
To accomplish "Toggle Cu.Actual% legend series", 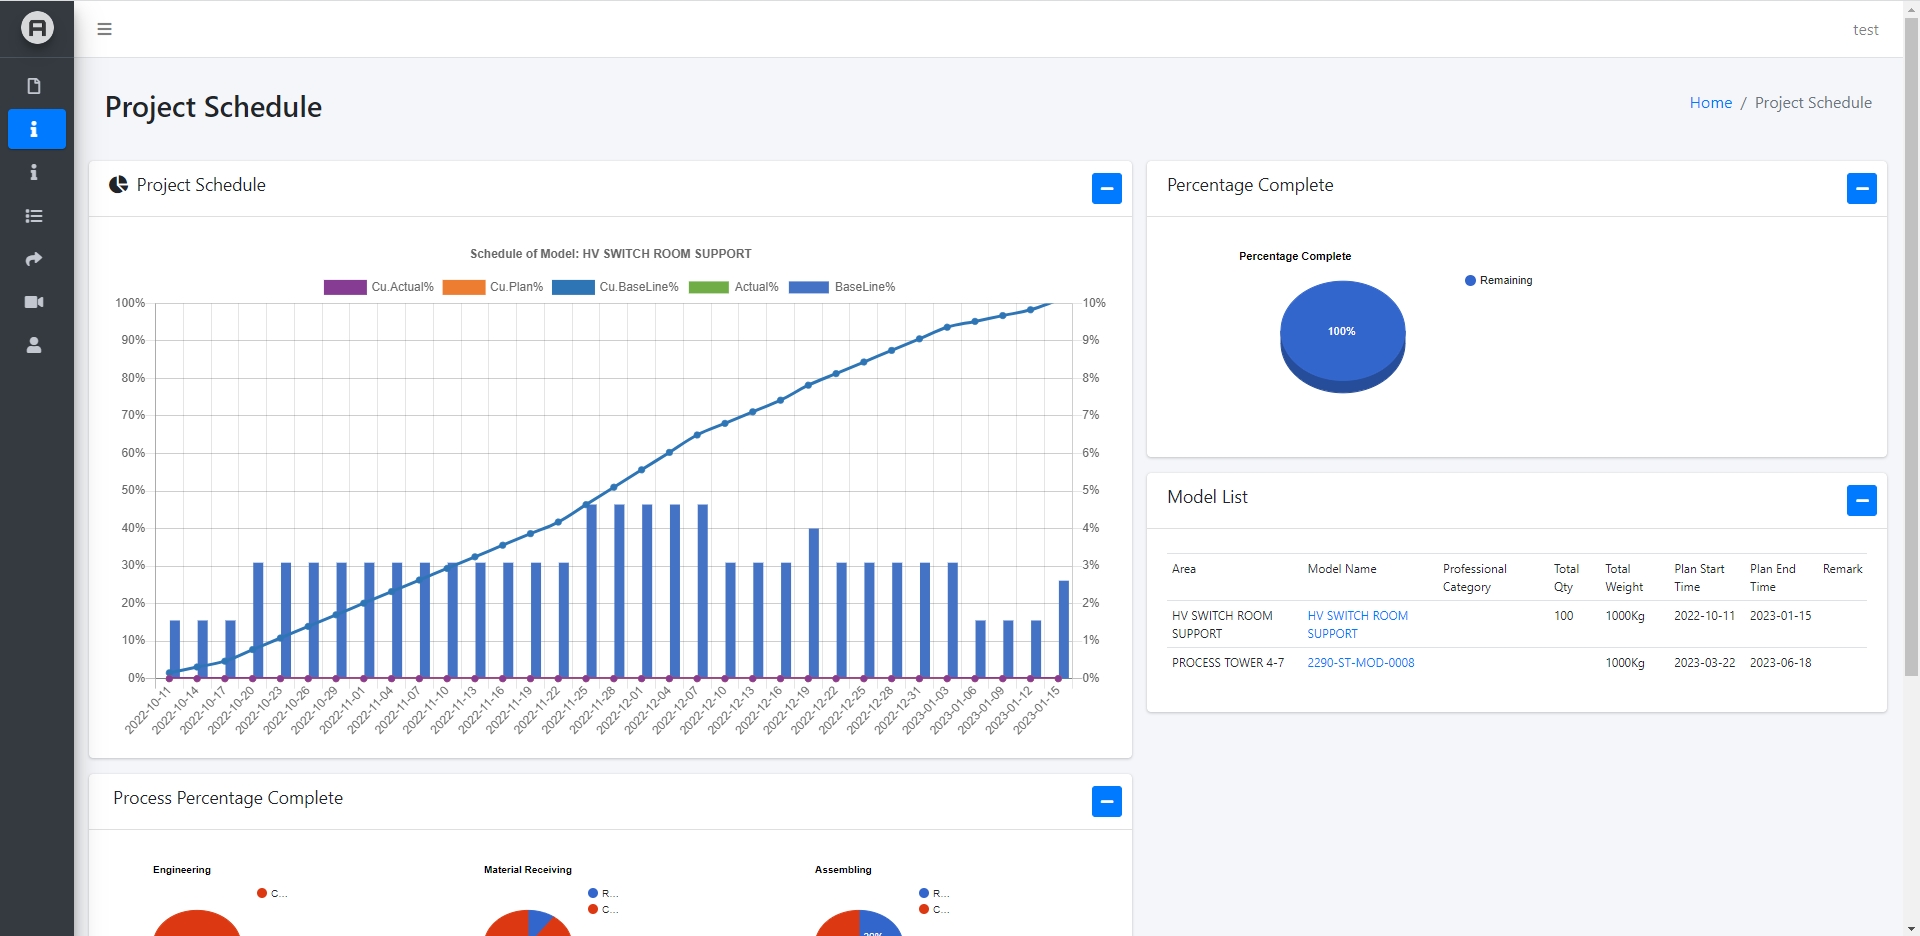I will pyautogui.click(x=379, y=287).
